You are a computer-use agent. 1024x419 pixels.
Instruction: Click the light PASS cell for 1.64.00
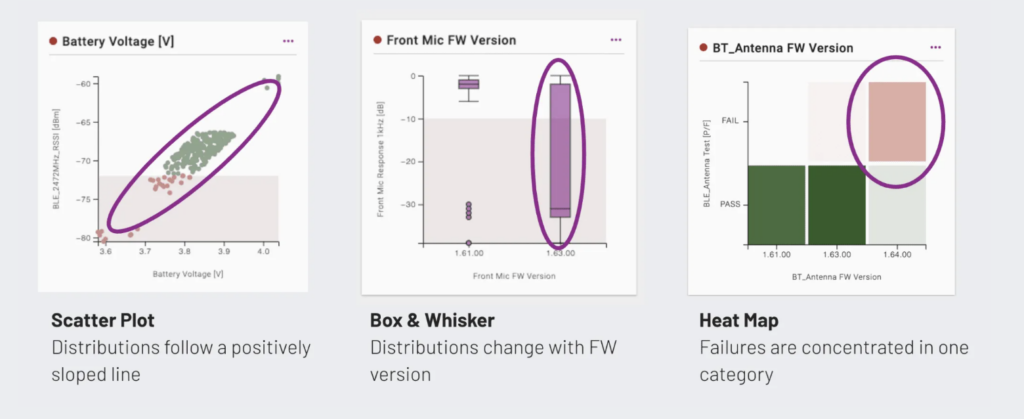click(x=897, y=204)
